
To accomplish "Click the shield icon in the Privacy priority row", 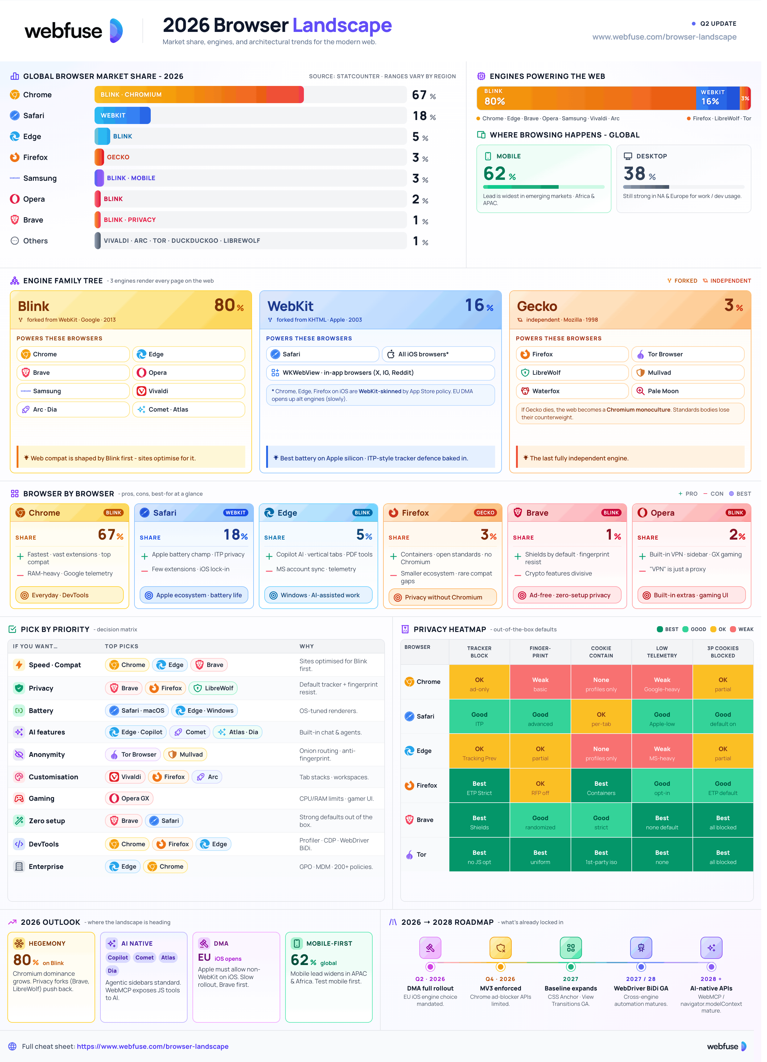I will coord(19,688).
